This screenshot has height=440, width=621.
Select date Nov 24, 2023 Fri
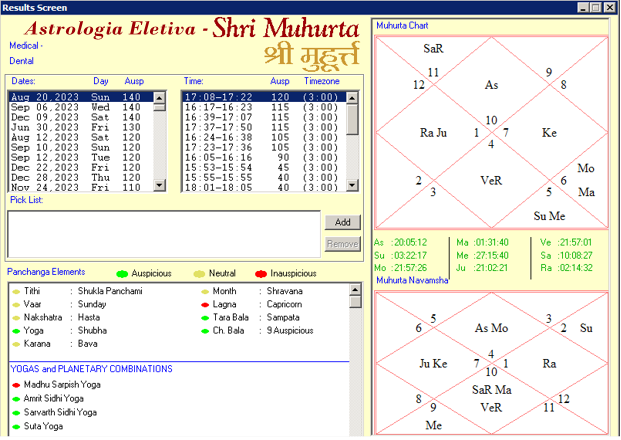click(81, 187)
